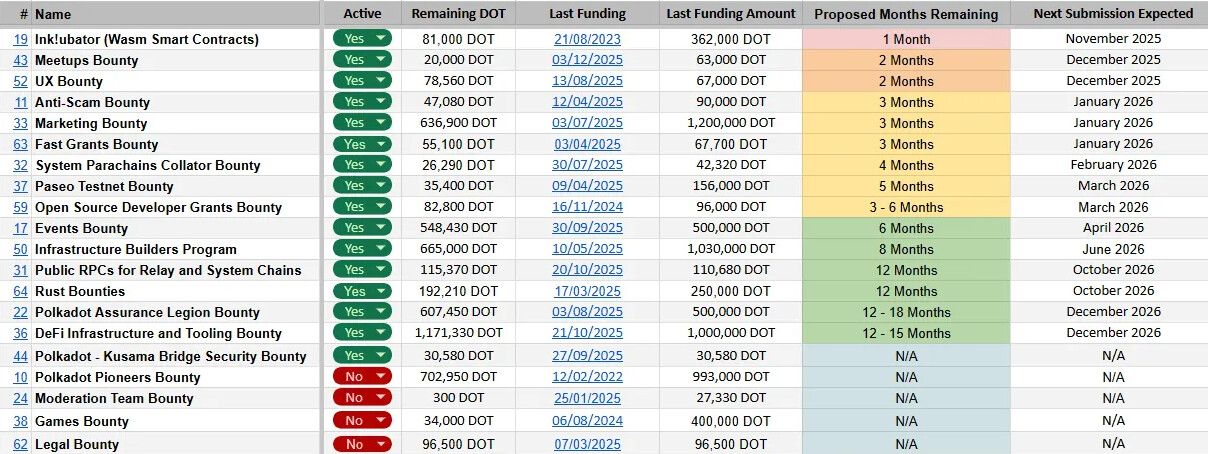
Task: Change Active status of Legal Bounty
Action: coord(381,444)
